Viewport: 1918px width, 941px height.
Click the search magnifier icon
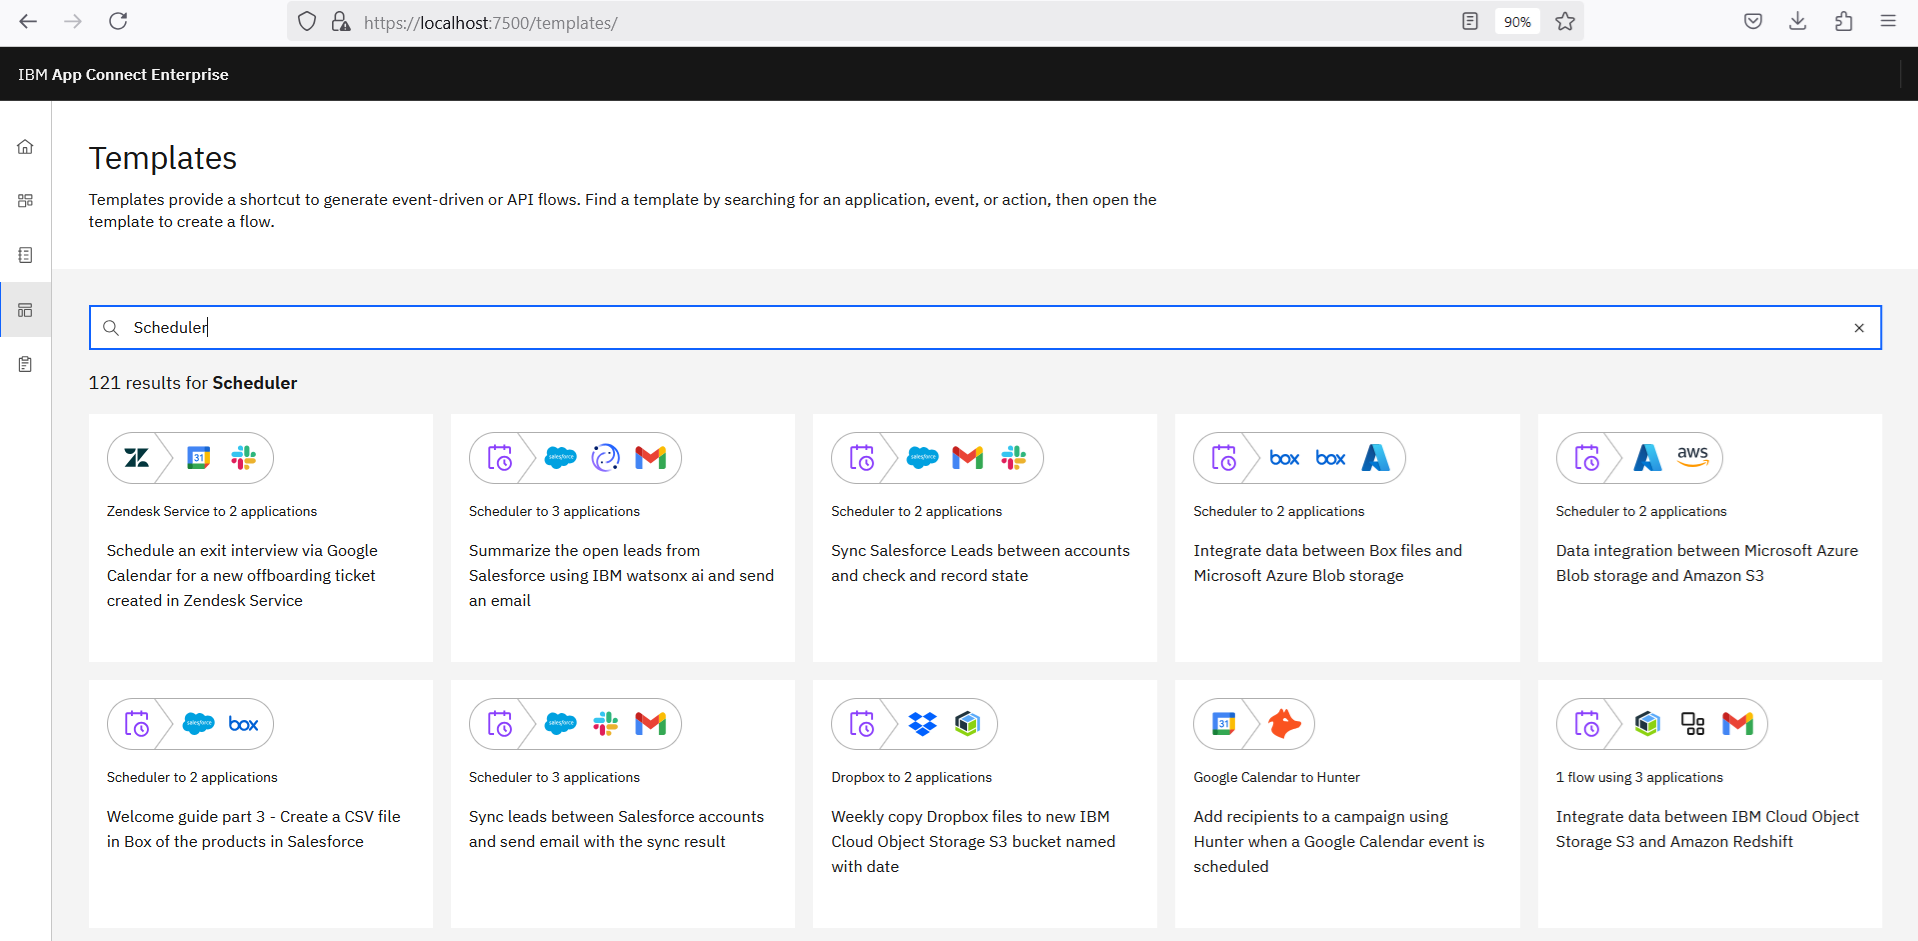111,328
